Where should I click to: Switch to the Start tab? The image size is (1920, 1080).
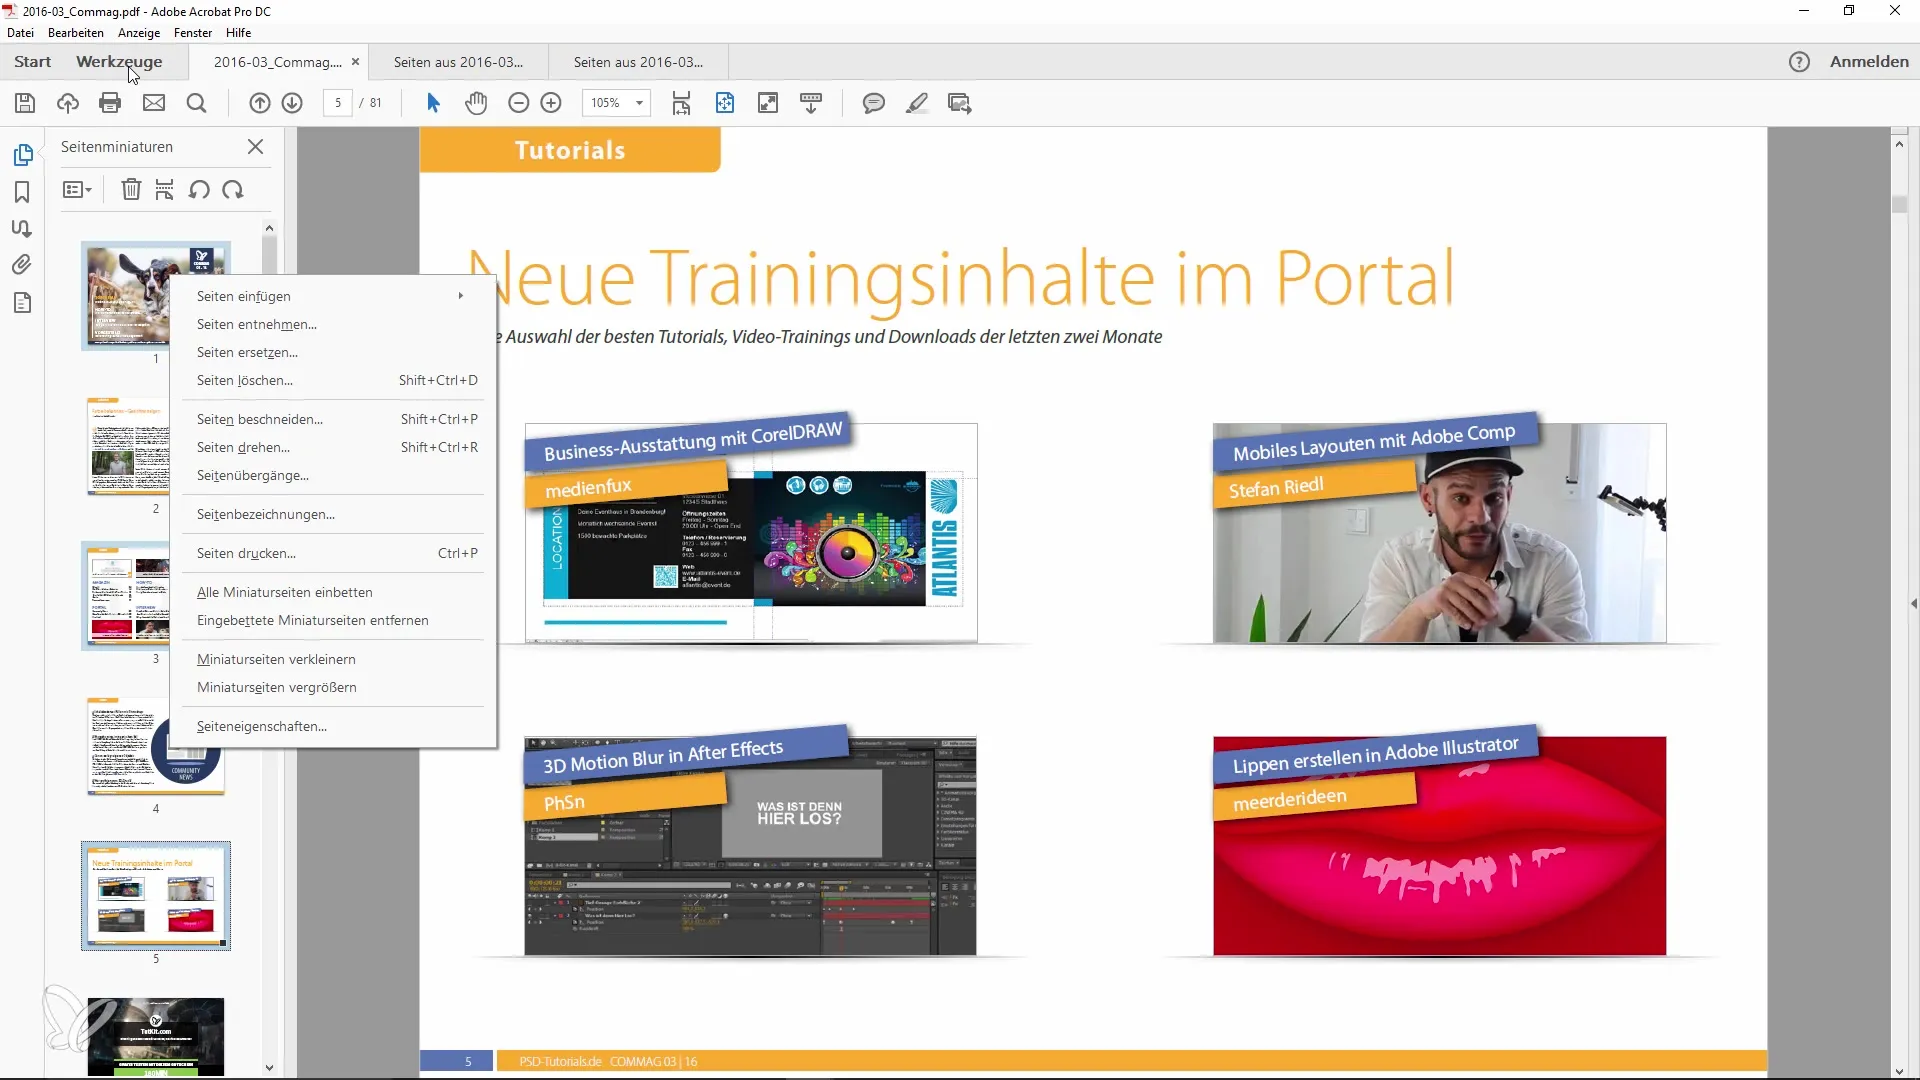coord(32,62)
